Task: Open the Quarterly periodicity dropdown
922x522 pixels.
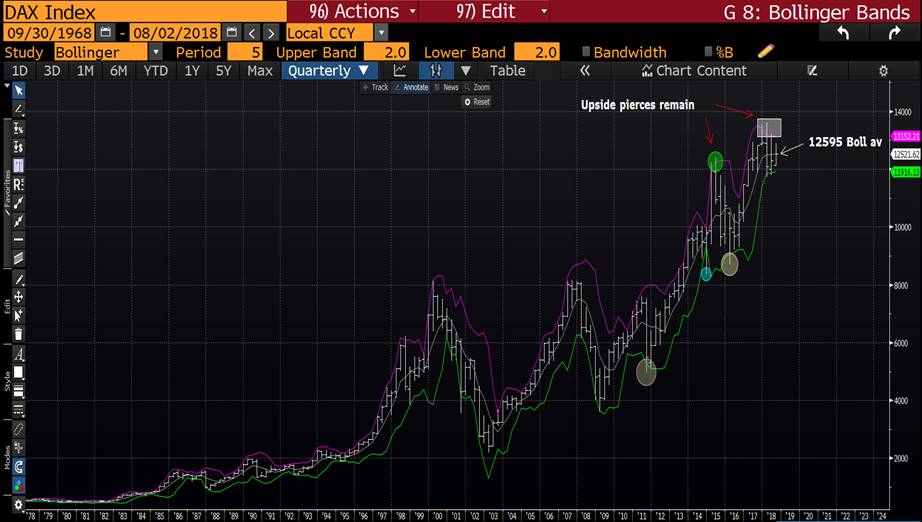Action: (328, 71)
